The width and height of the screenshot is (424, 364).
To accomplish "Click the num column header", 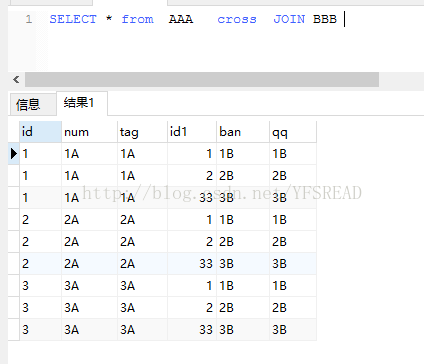I will pos(89,132).
